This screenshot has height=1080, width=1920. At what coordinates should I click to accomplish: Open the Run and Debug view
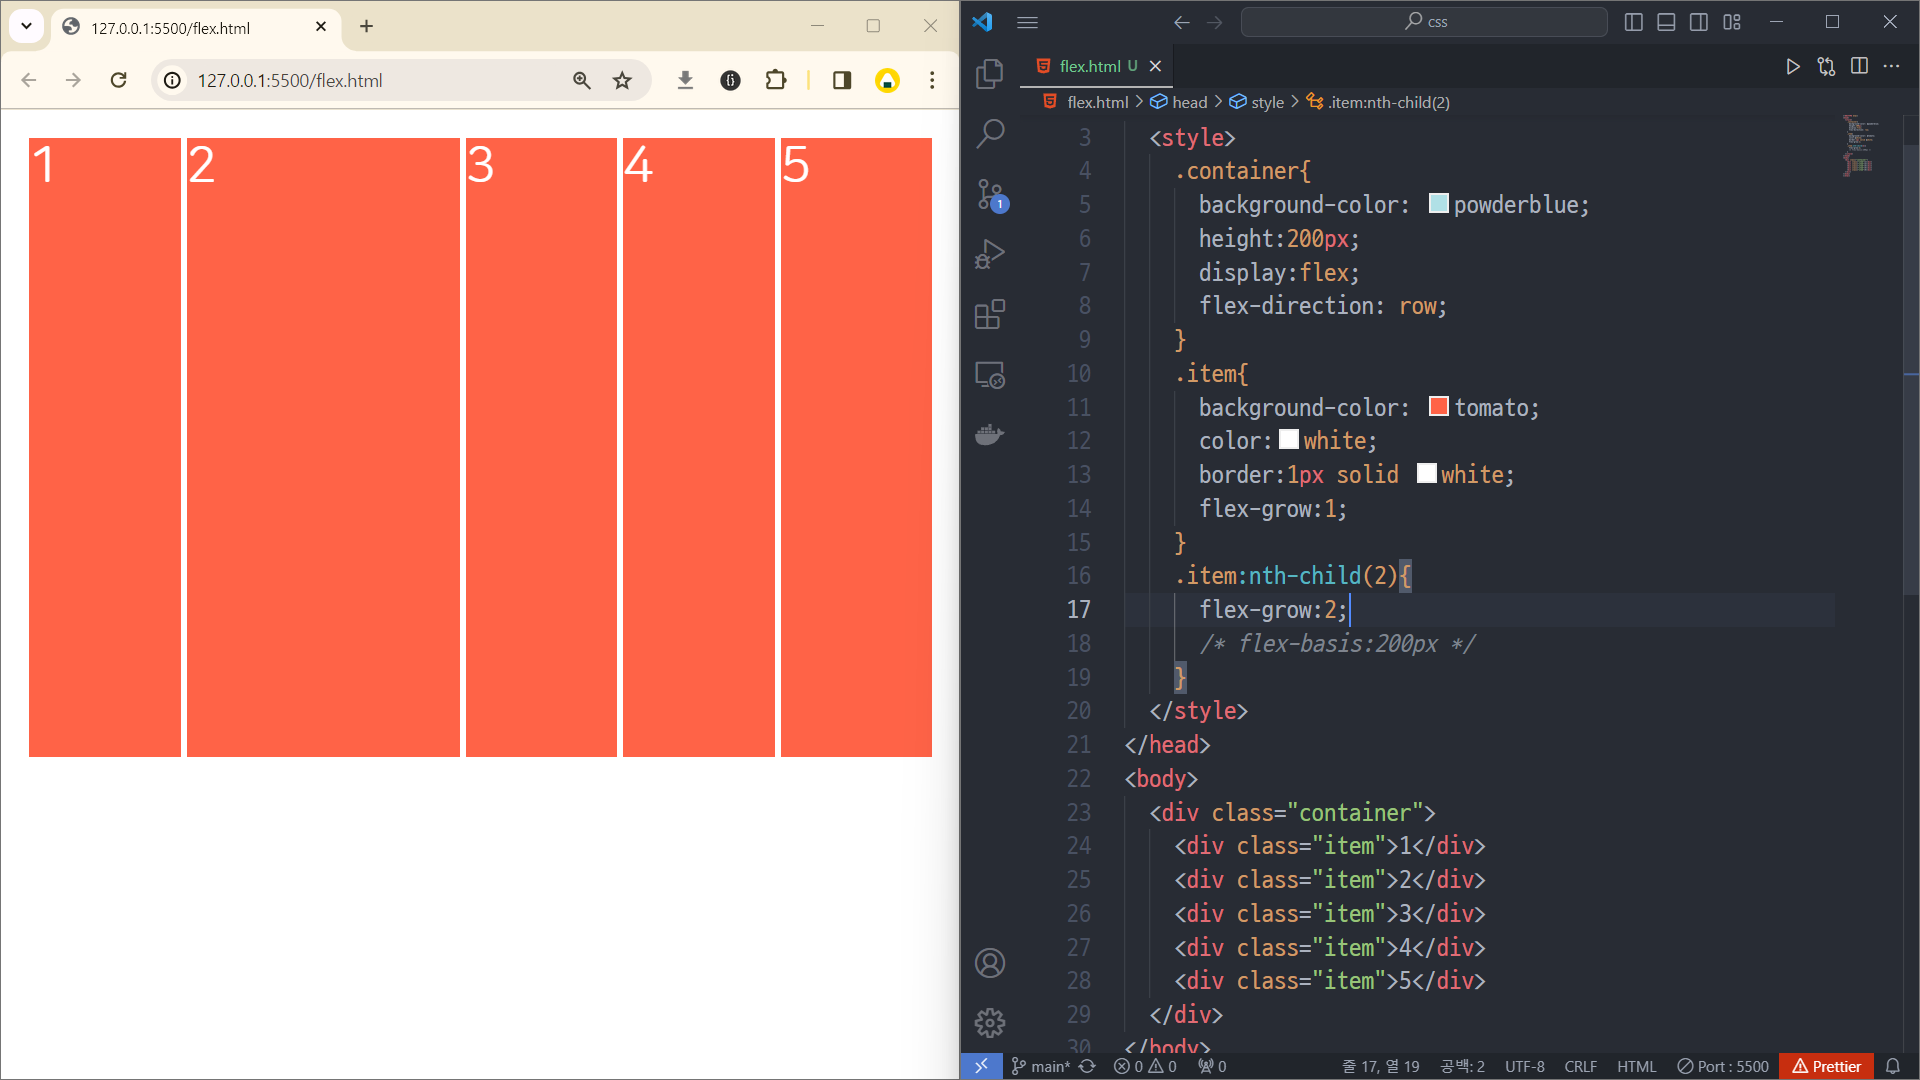coord(989,254)
